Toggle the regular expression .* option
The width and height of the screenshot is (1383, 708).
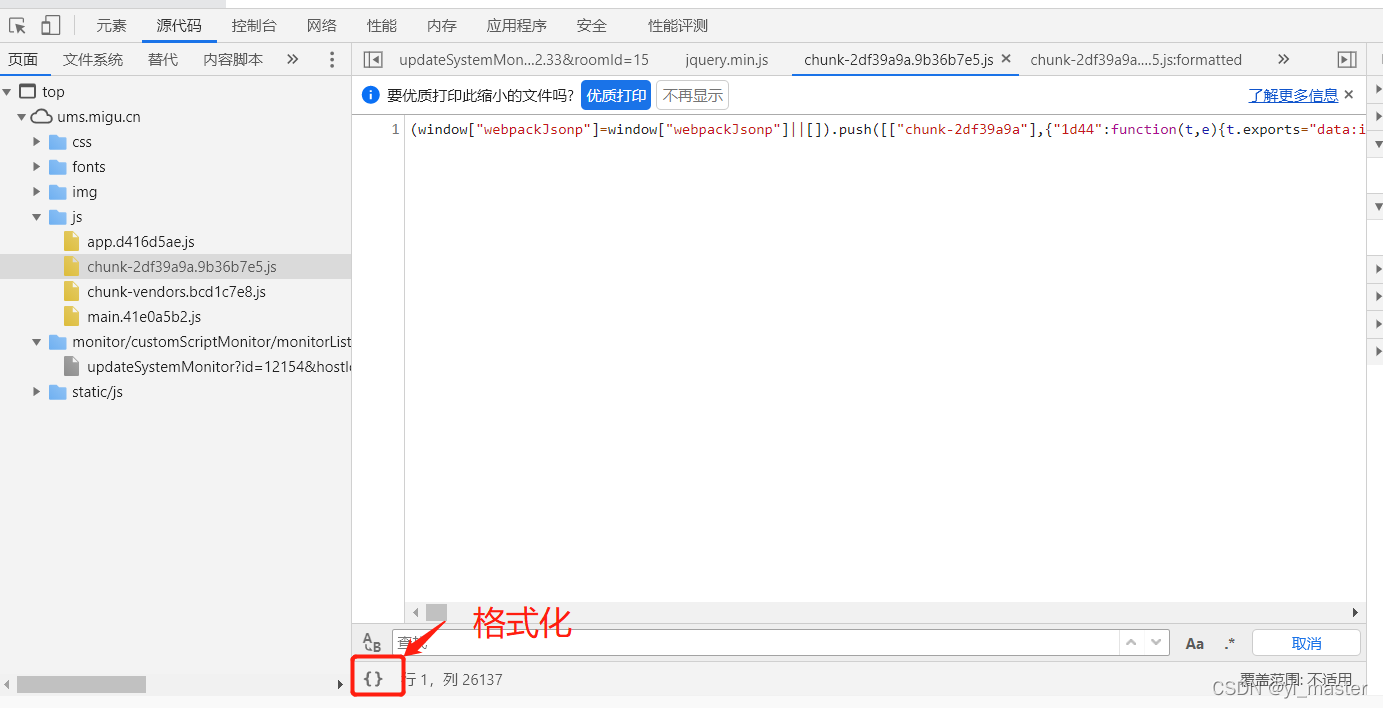[1230, 644]
